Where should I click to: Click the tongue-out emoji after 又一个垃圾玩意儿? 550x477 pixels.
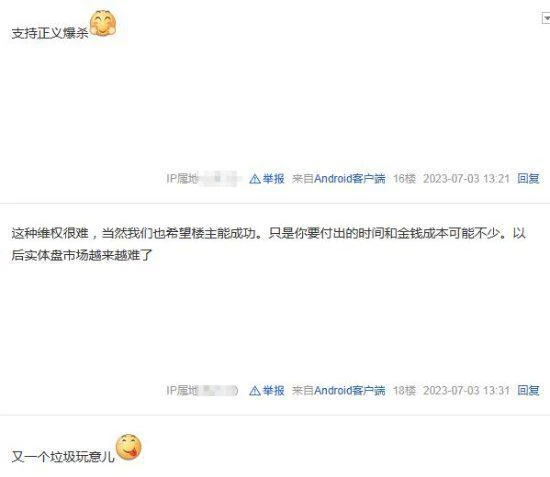(129, 447)
